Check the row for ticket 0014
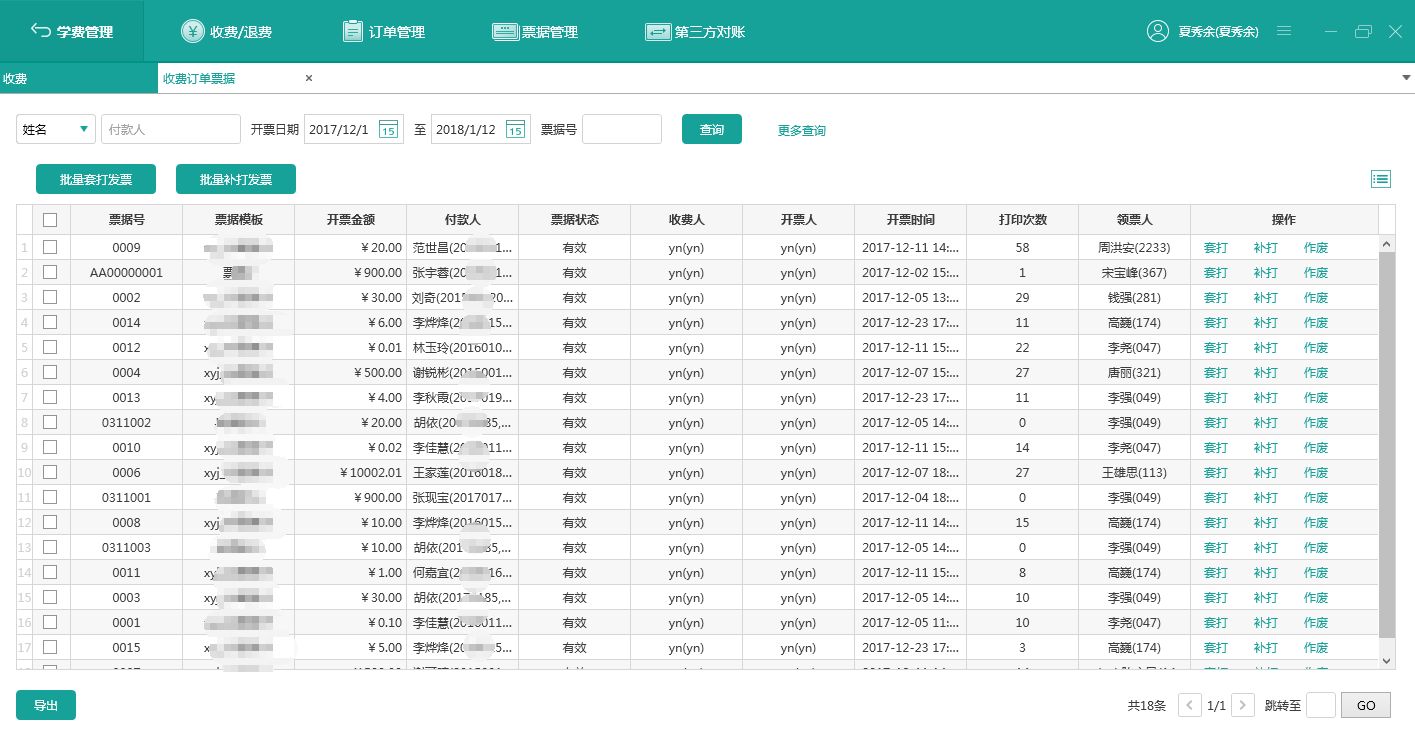The width and height of the screenshot is (1415, 748). [50, 322]
